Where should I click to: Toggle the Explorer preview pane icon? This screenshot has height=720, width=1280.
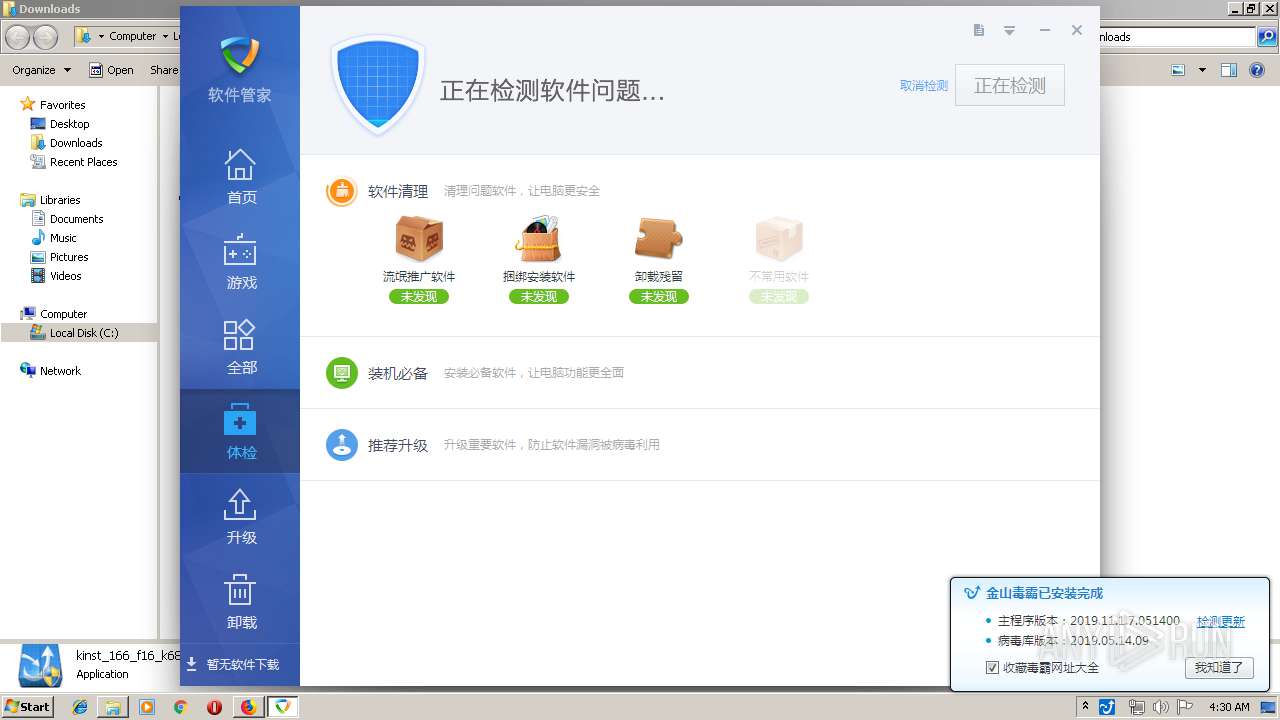click(1229, 70)
